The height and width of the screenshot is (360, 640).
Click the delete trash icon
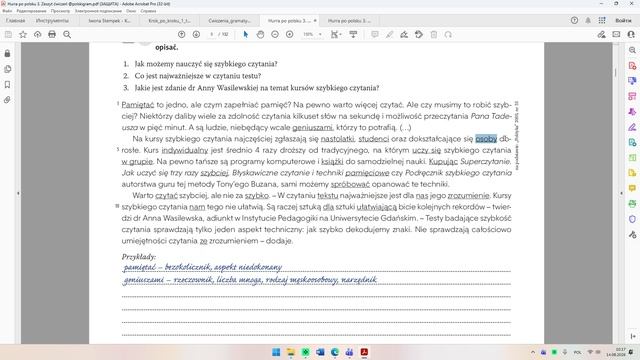click(x=434, y=35)
